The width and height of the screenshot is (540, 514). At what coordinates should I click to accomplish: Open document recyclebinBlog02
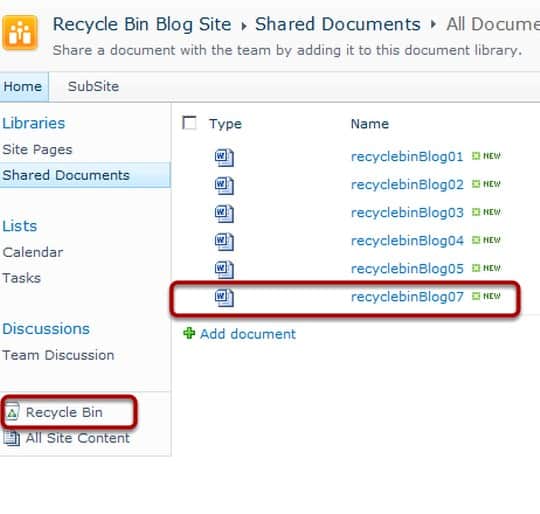coord(407,185)
